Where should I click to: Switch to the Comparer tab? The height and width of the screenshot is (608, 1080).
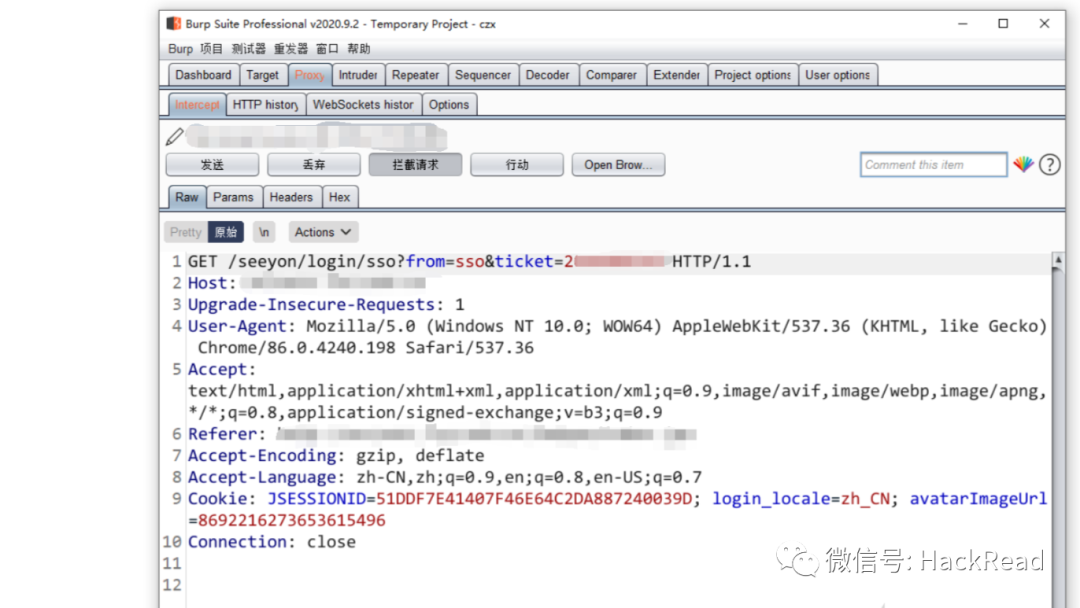(612, 75)
